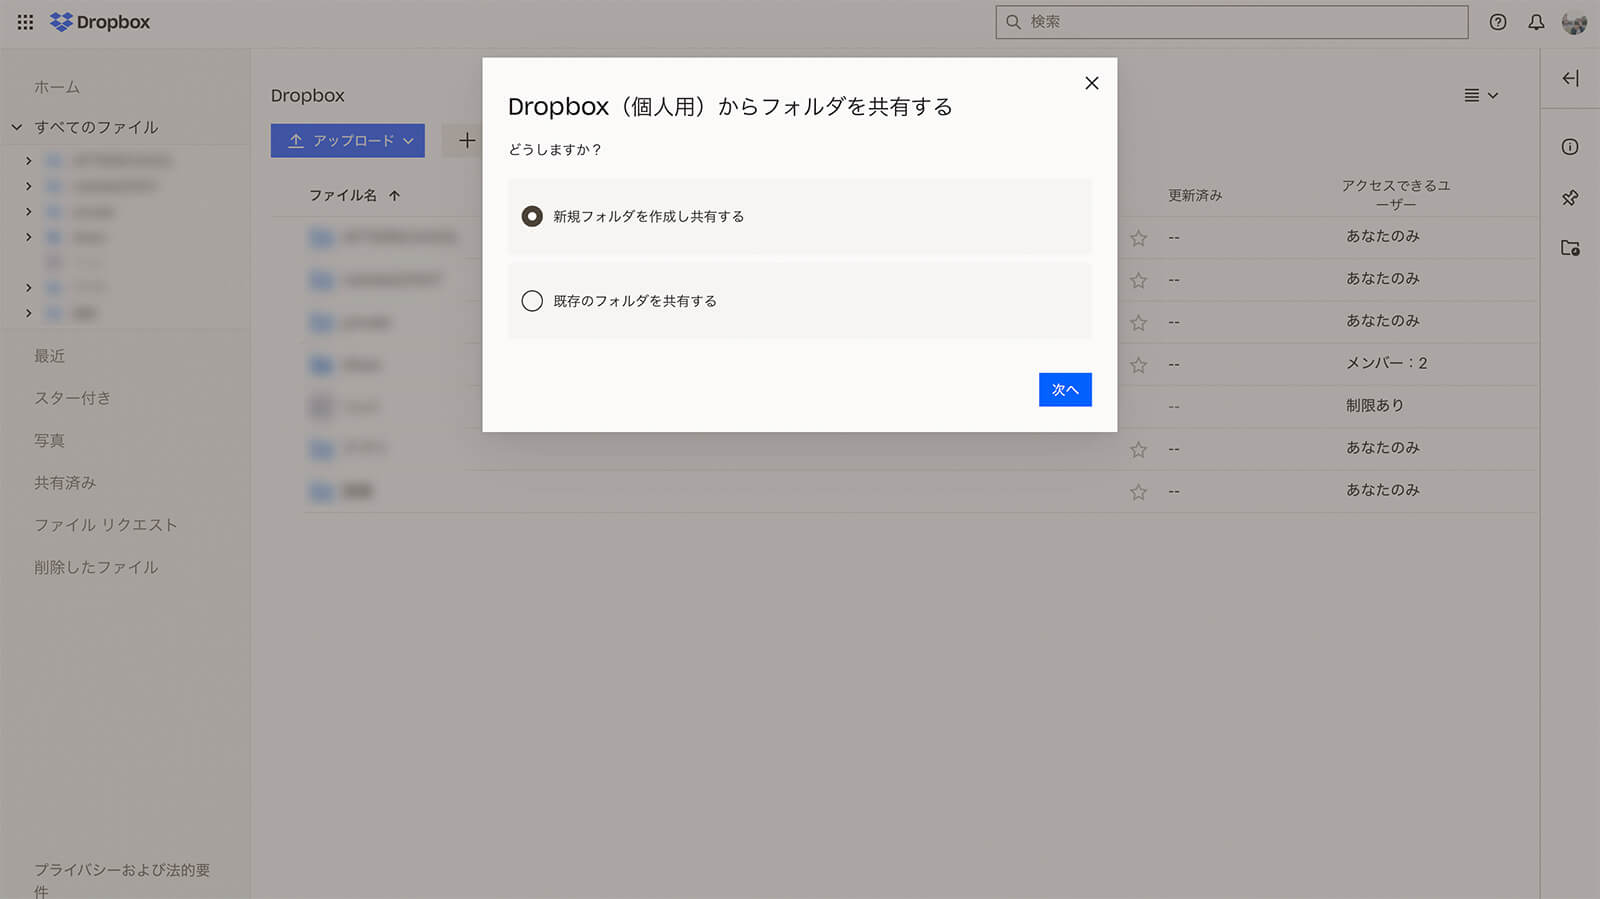This screenshot has width=1600, height=899.
Task: Expand the first sidebar folder chevron
Action: (x=28, y=161)
